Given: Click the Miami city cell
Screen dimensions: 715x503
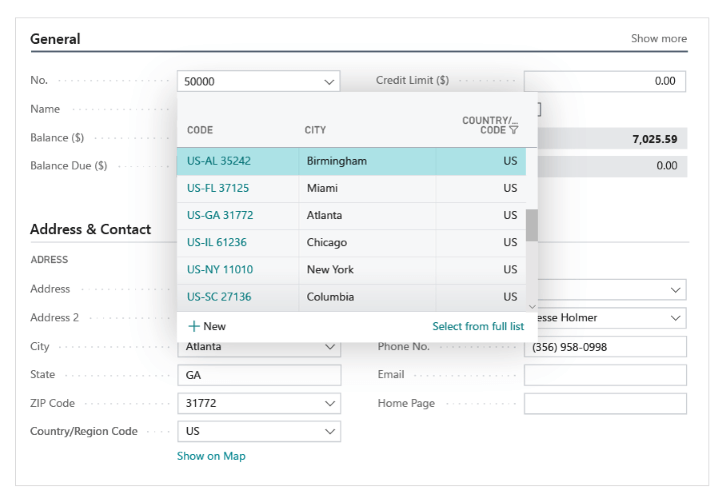Looking at the screenshot, I should click(x=367, y=188).
